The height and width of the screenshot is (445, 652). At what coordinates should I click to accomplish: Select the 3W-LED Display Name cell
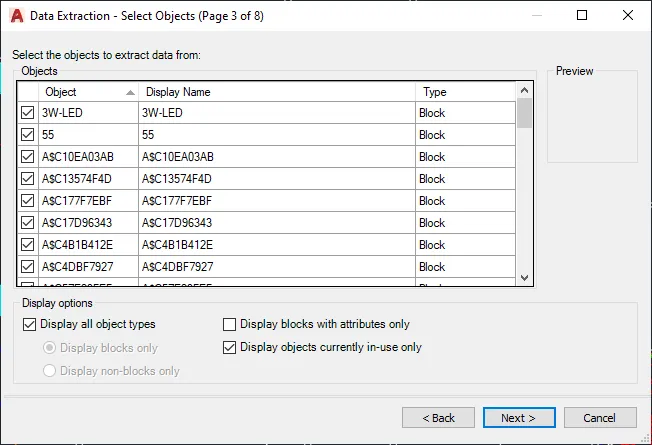pyautogui.click(x=277, y=113)
